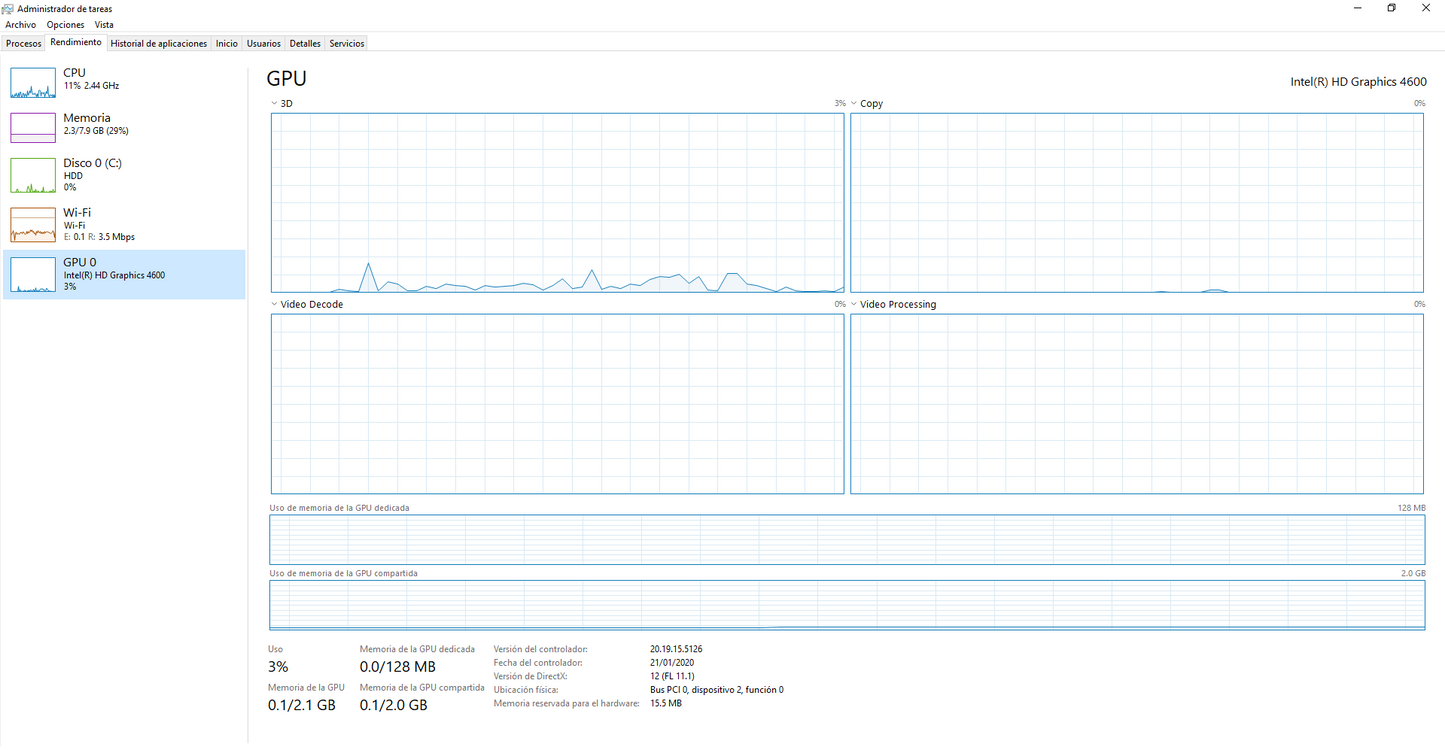Click the Intel(R) HD Graphics 4600 title
Viewport: 1445px width, 750px height.
pos(1359,82)
